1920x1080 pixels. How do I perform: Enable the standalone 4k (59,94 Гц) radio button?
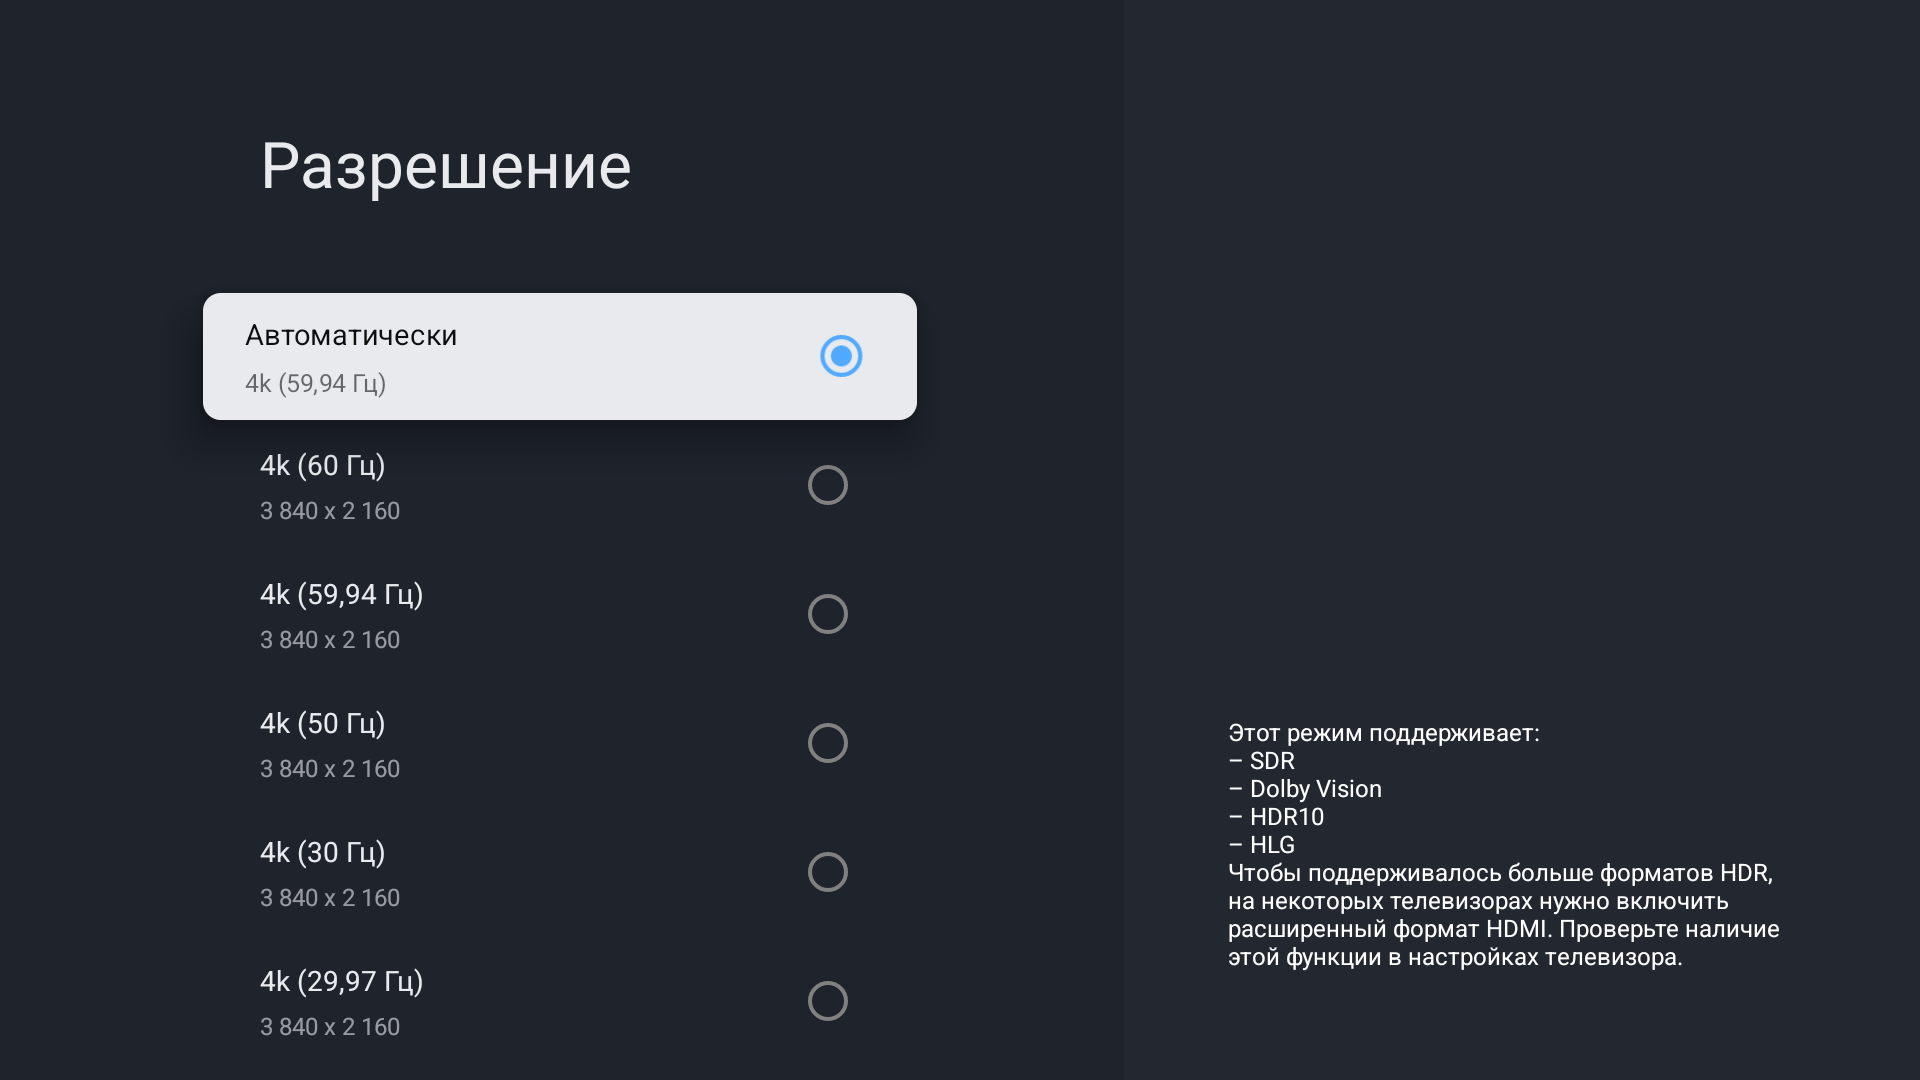coord(828,614)
